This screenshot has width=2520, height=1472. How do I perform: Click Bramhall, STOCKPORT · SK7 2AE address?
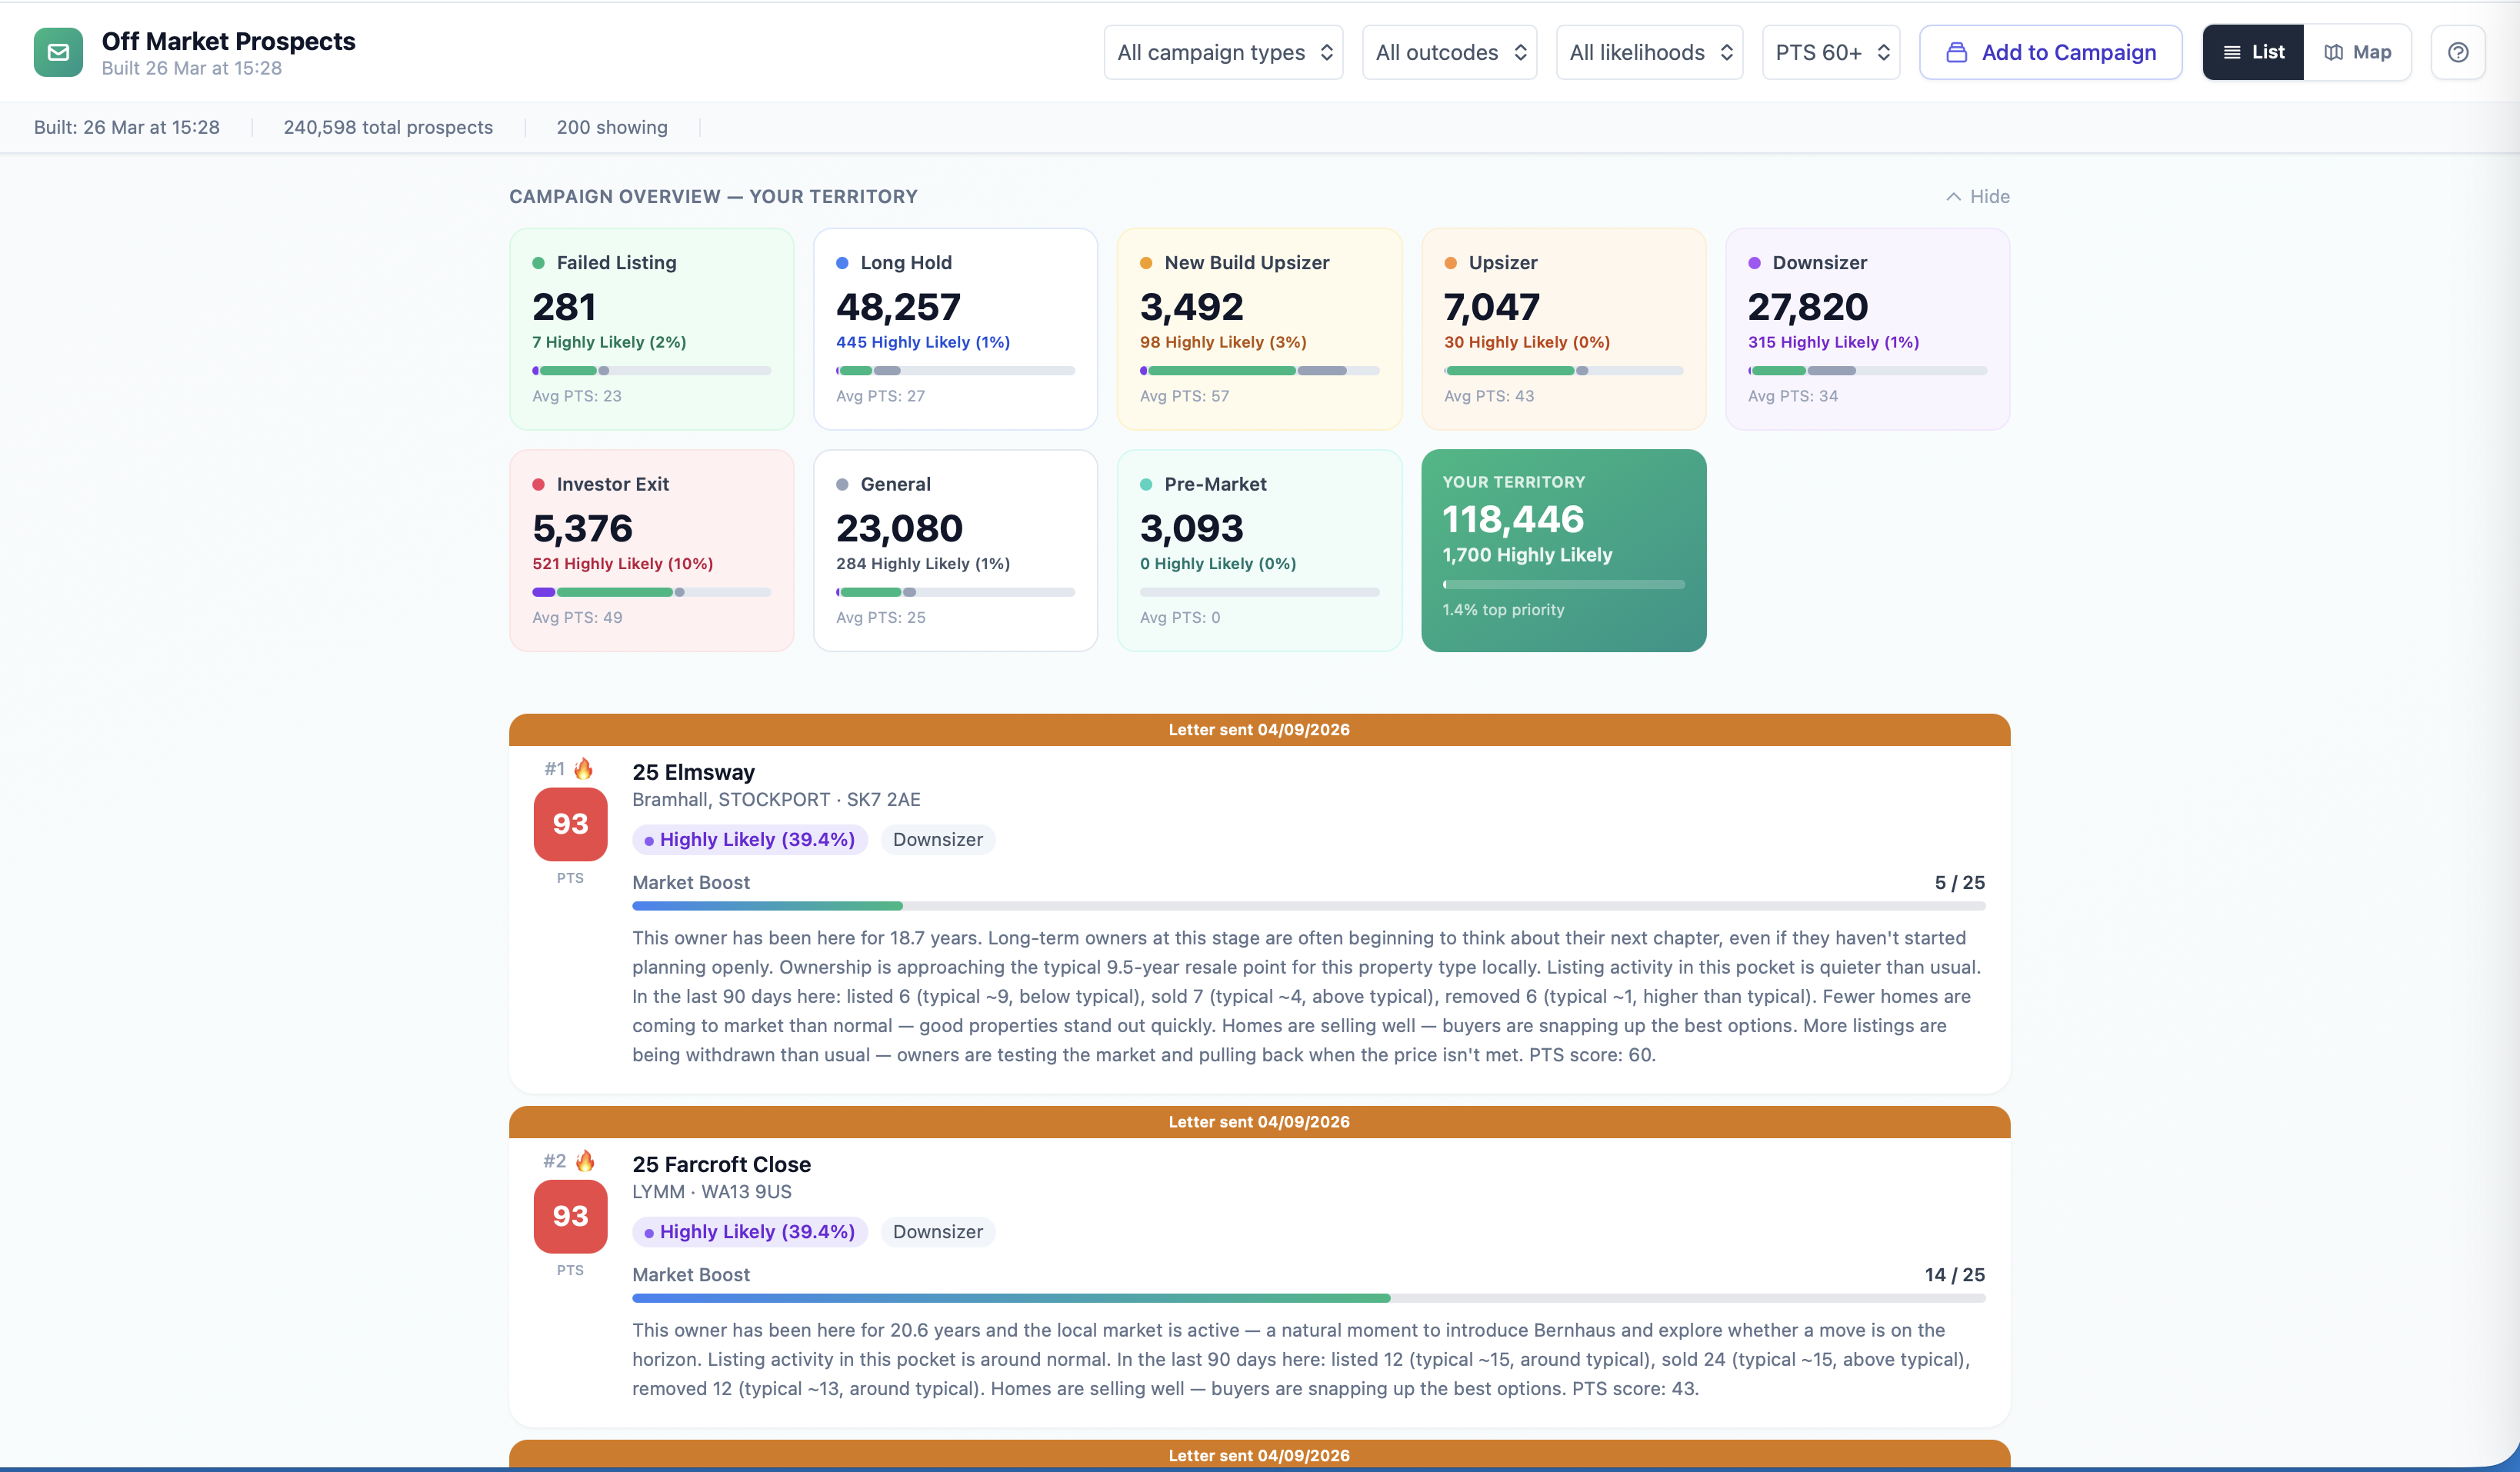point(776,799)
